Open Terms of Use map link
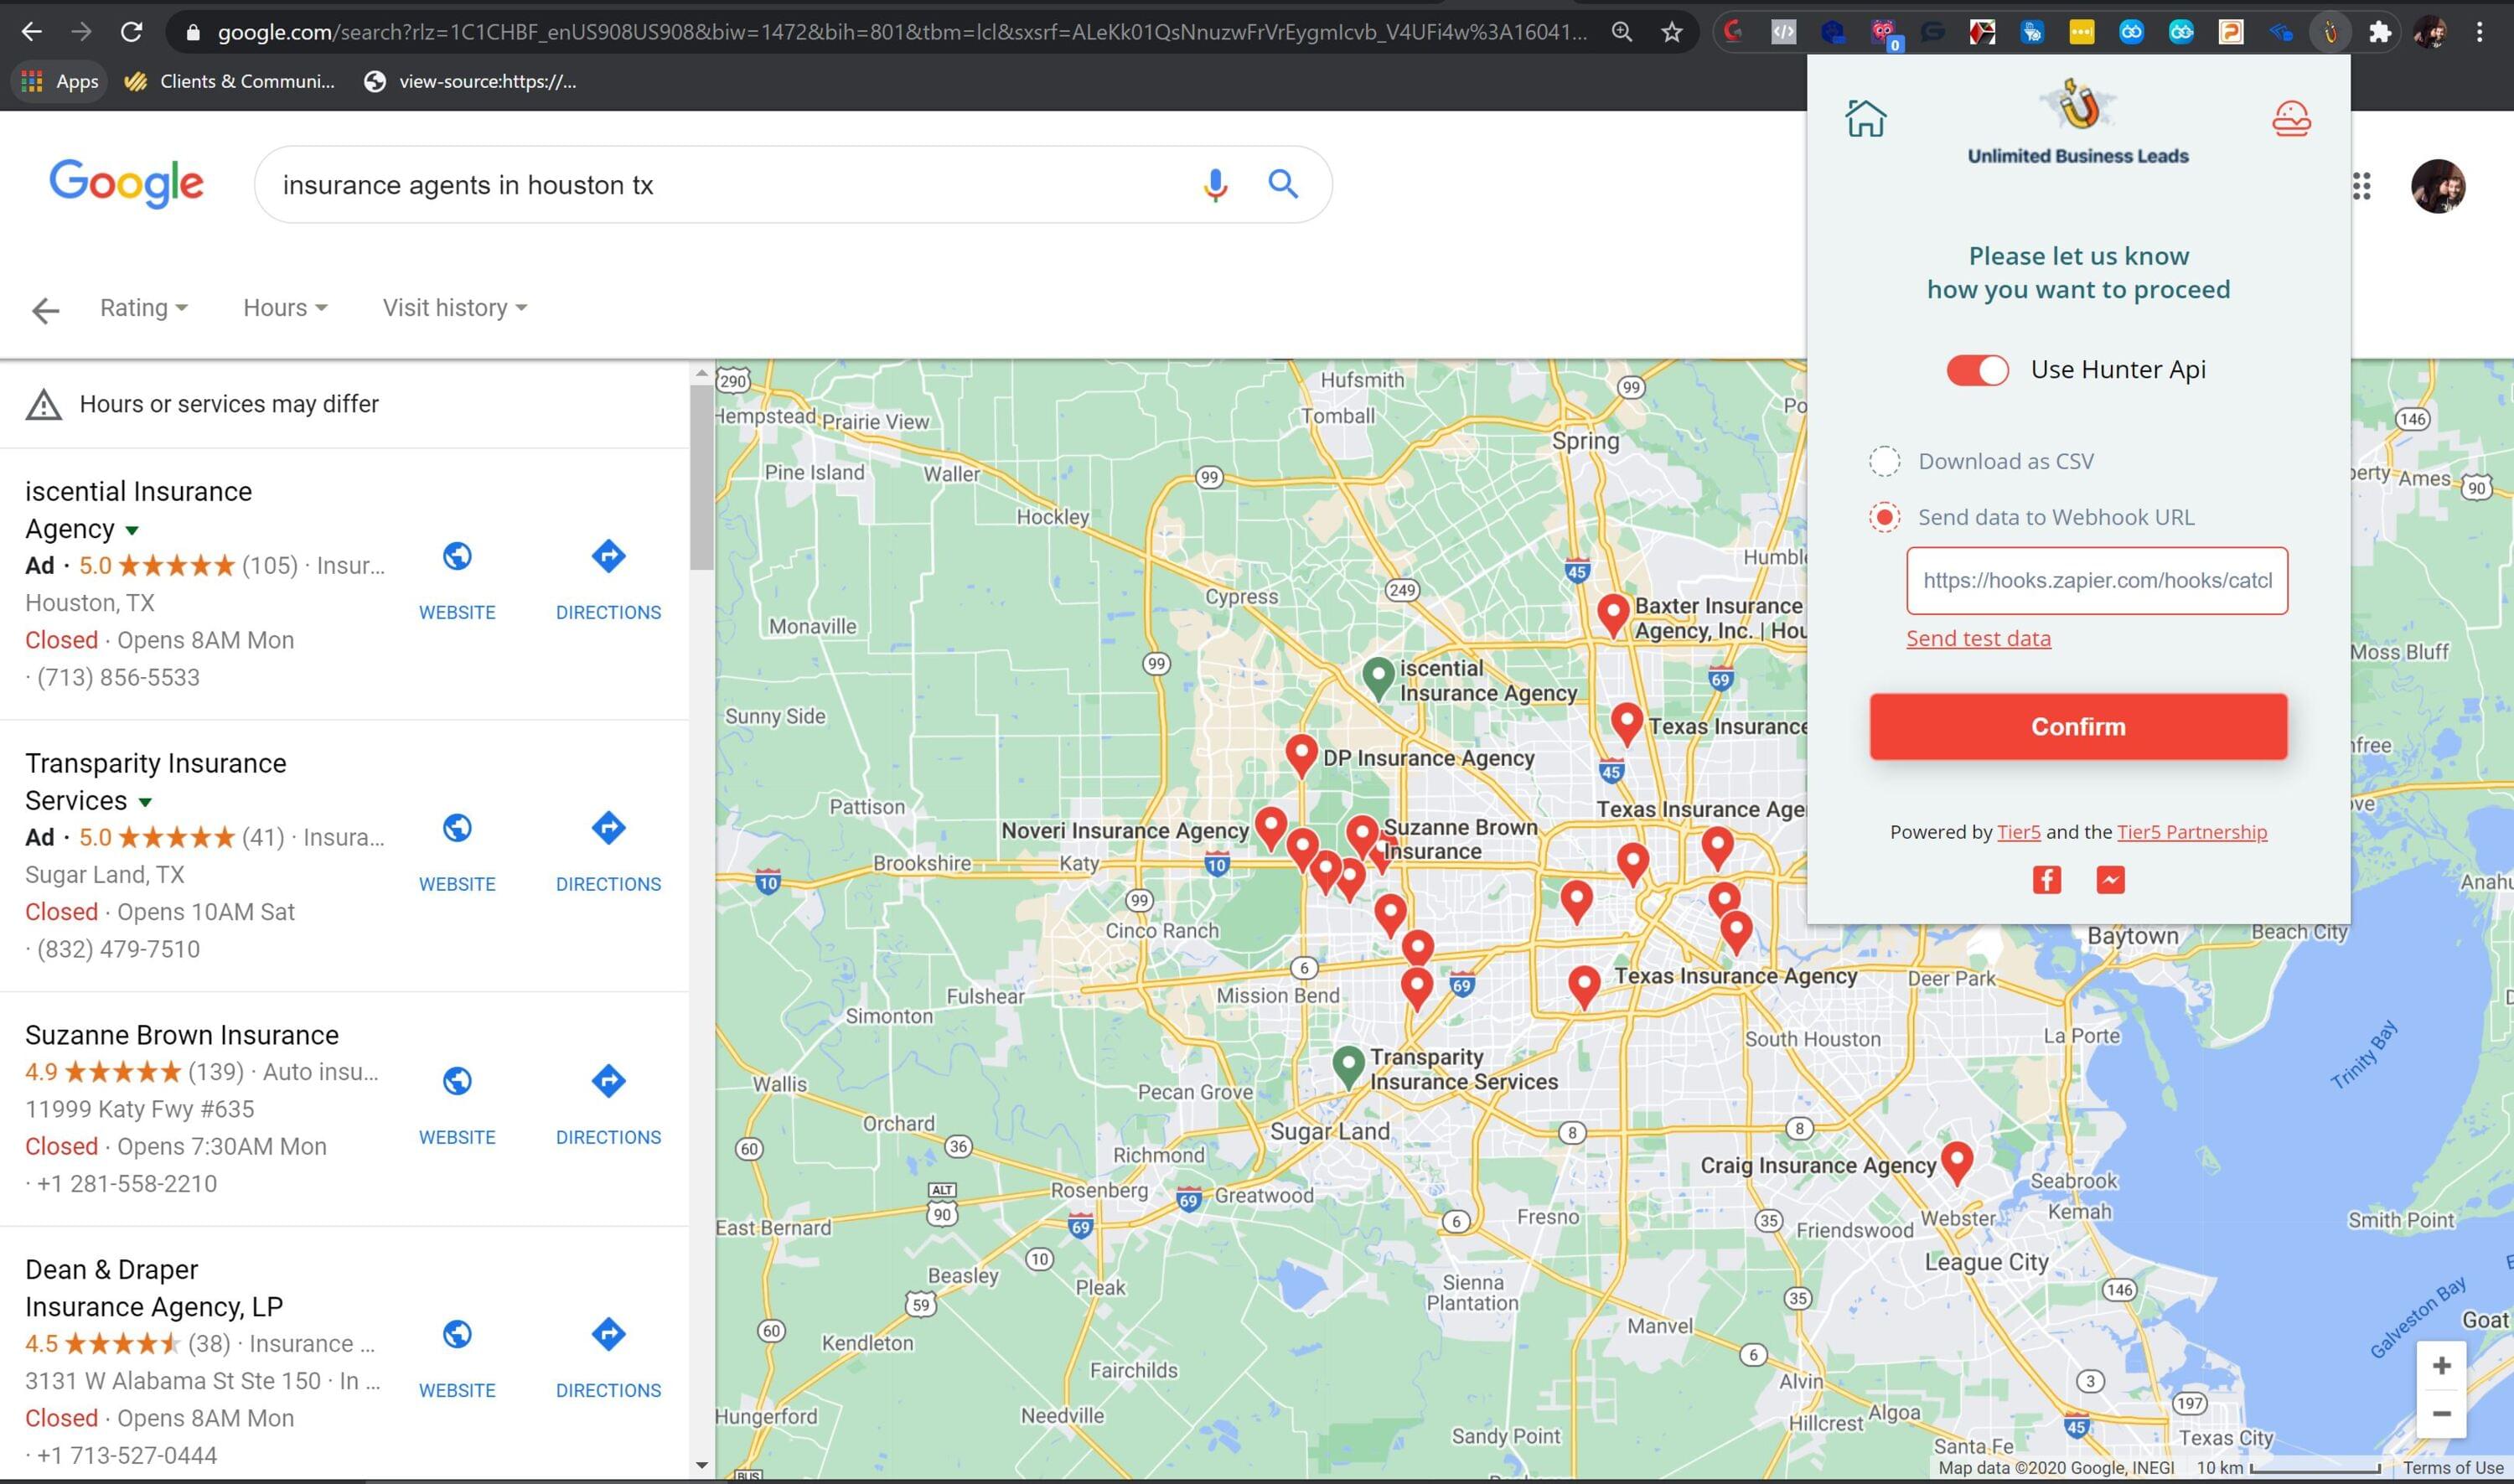The width and height of the screenshot is (2514, 1484). click(2453, 1468)
